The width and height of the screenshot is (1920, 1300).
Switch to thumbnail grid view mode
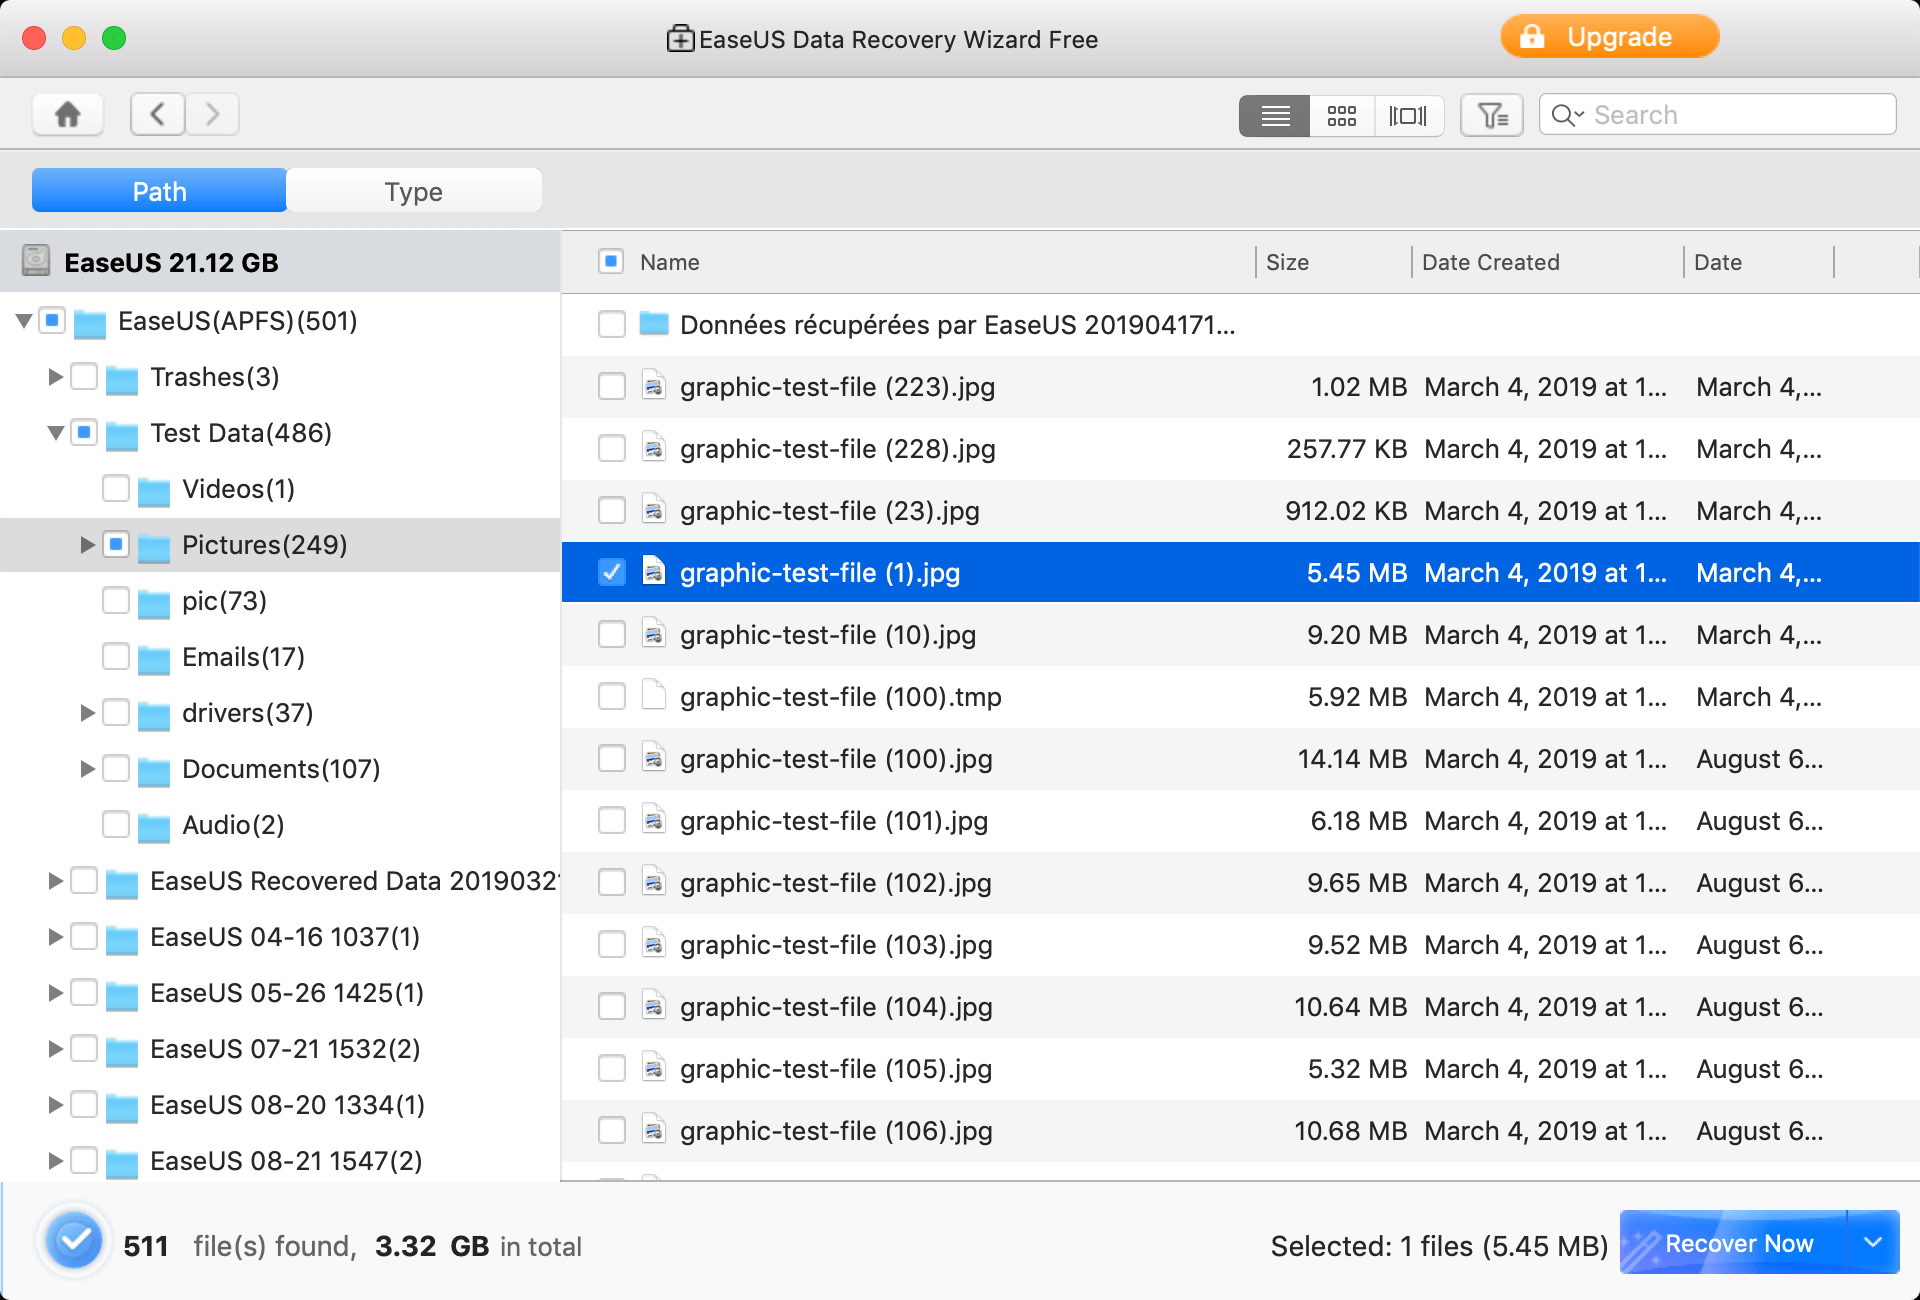click(x=1342, y=115)
